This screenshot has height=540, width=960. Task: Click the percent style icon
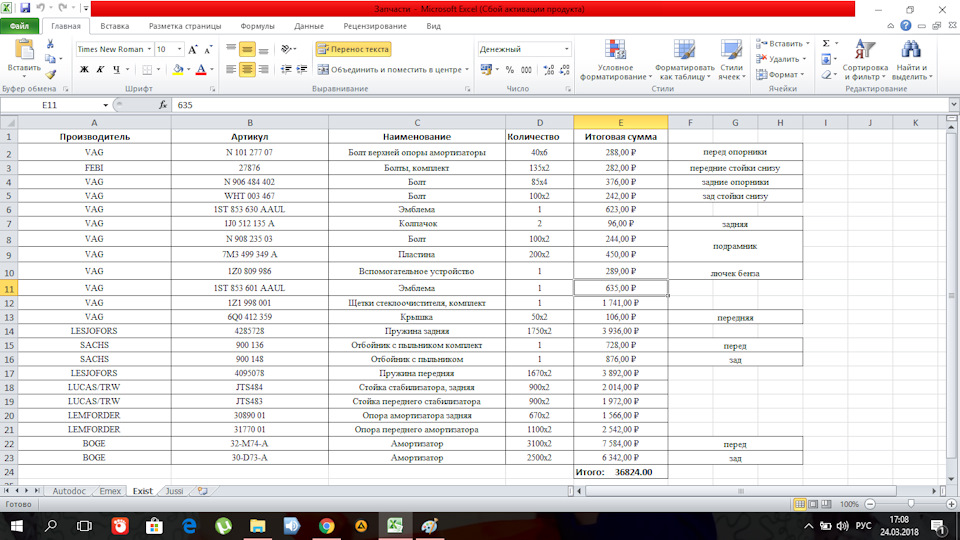click(509, 70)
